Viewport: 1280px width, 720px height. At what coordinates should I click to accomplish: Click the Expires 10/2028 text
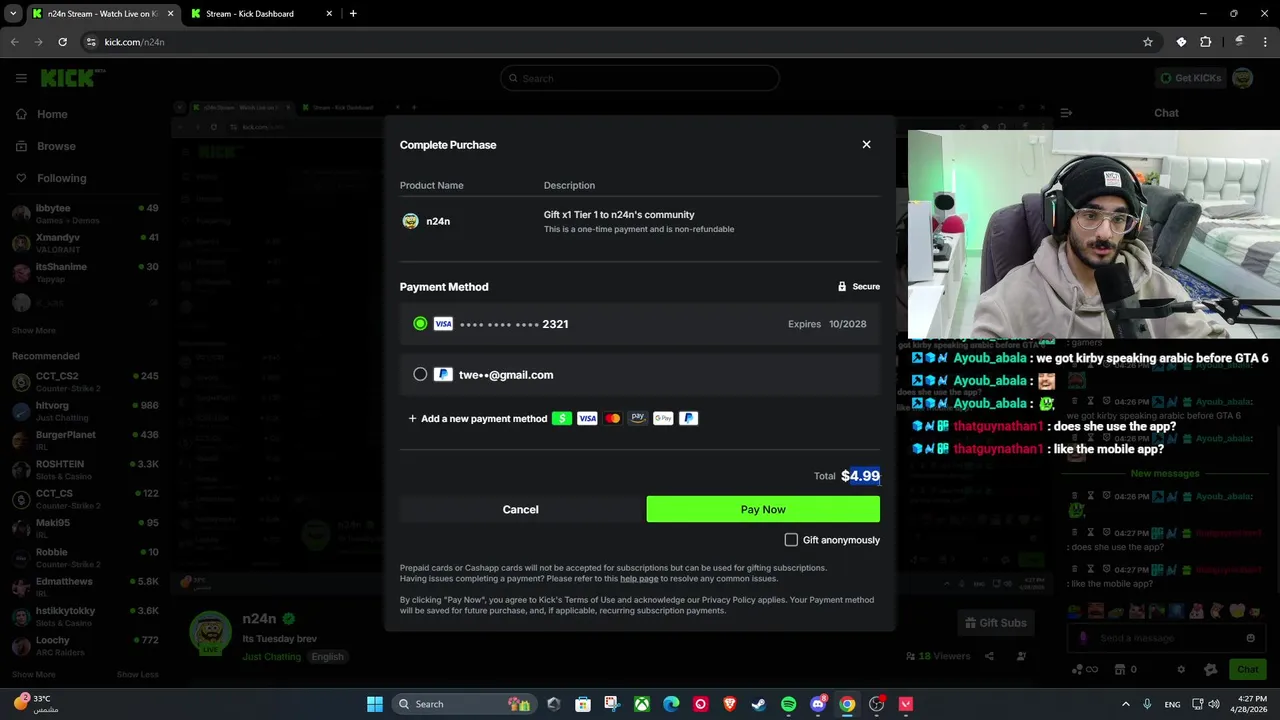click(827, 324)
